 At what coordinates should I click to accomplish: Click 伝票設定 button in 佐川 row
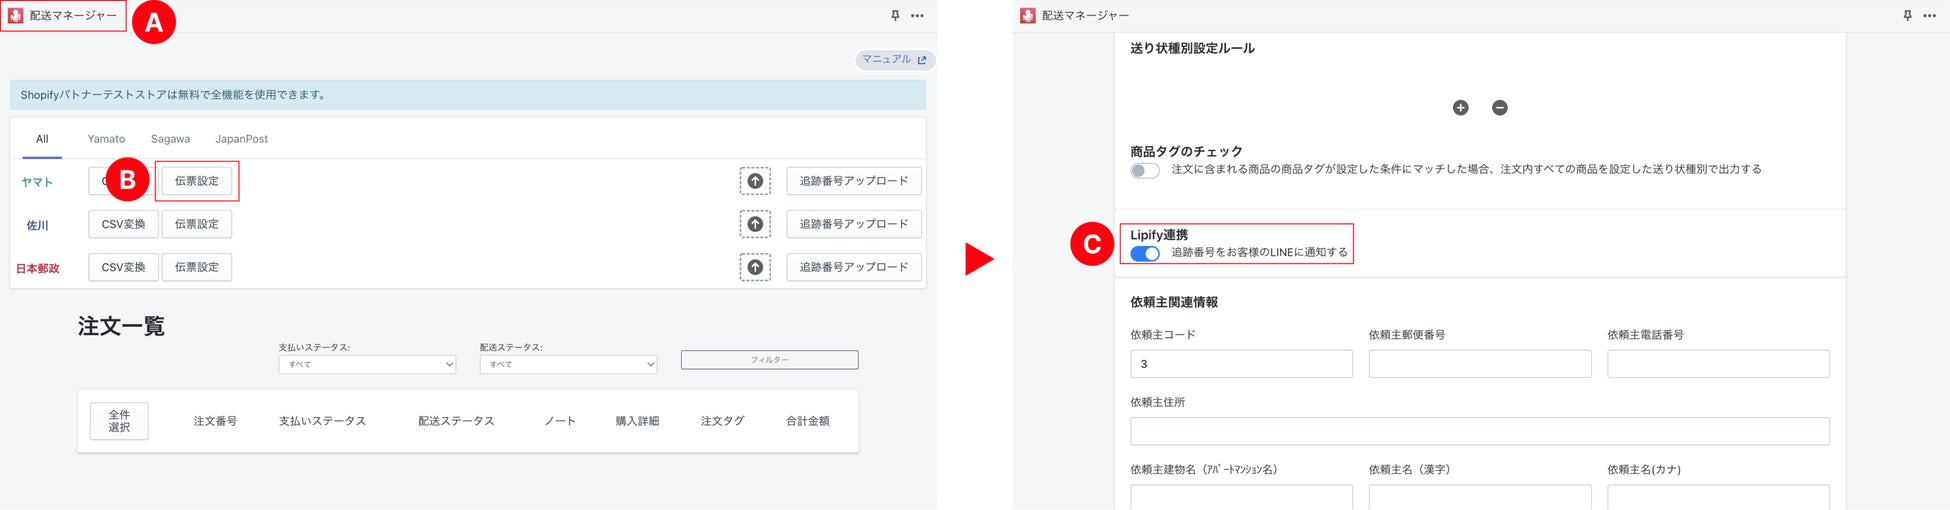[x=197, y=224]
